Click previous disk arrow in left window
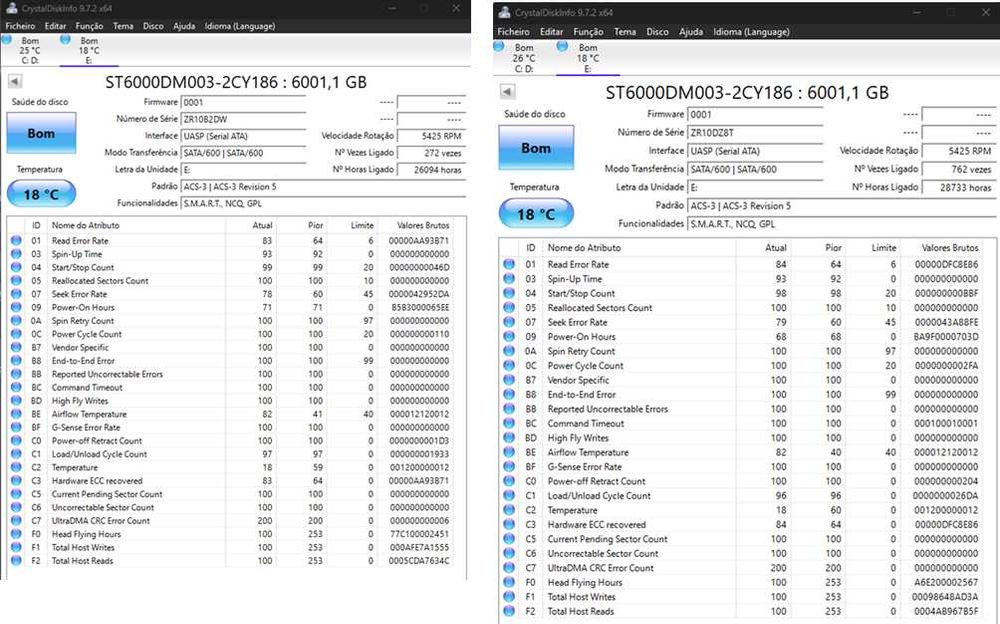Screen dimensions: 1000x624 [x=15, y=81]
